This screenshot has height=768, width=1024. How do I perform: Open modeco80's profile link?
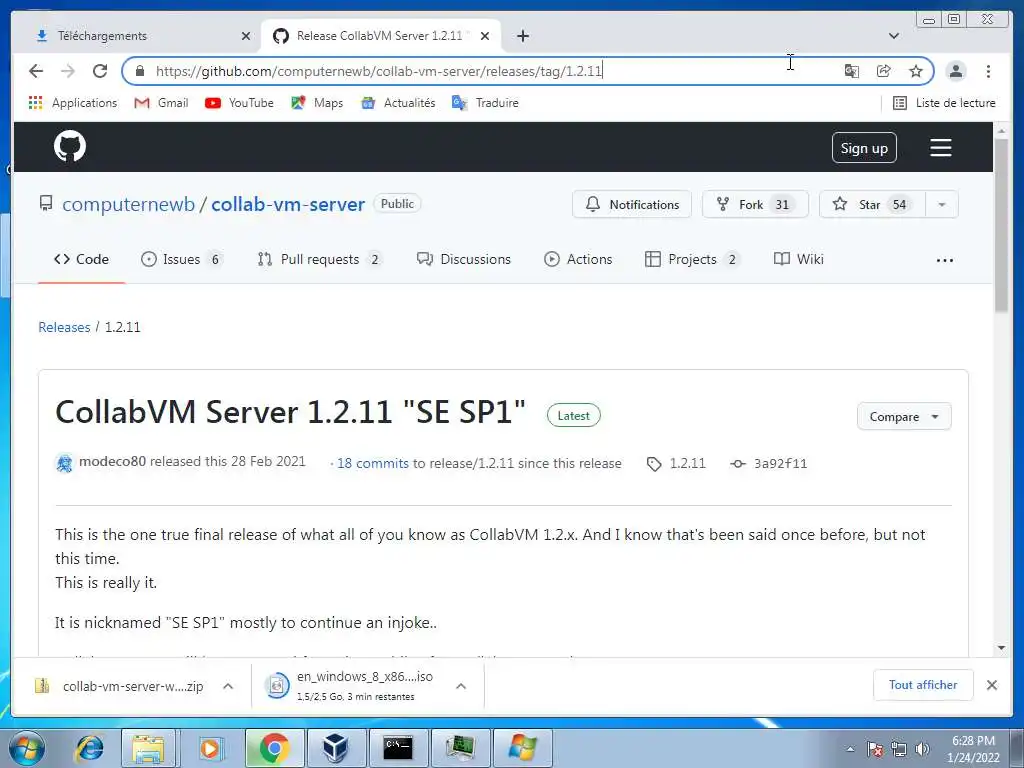pos(112,461)
